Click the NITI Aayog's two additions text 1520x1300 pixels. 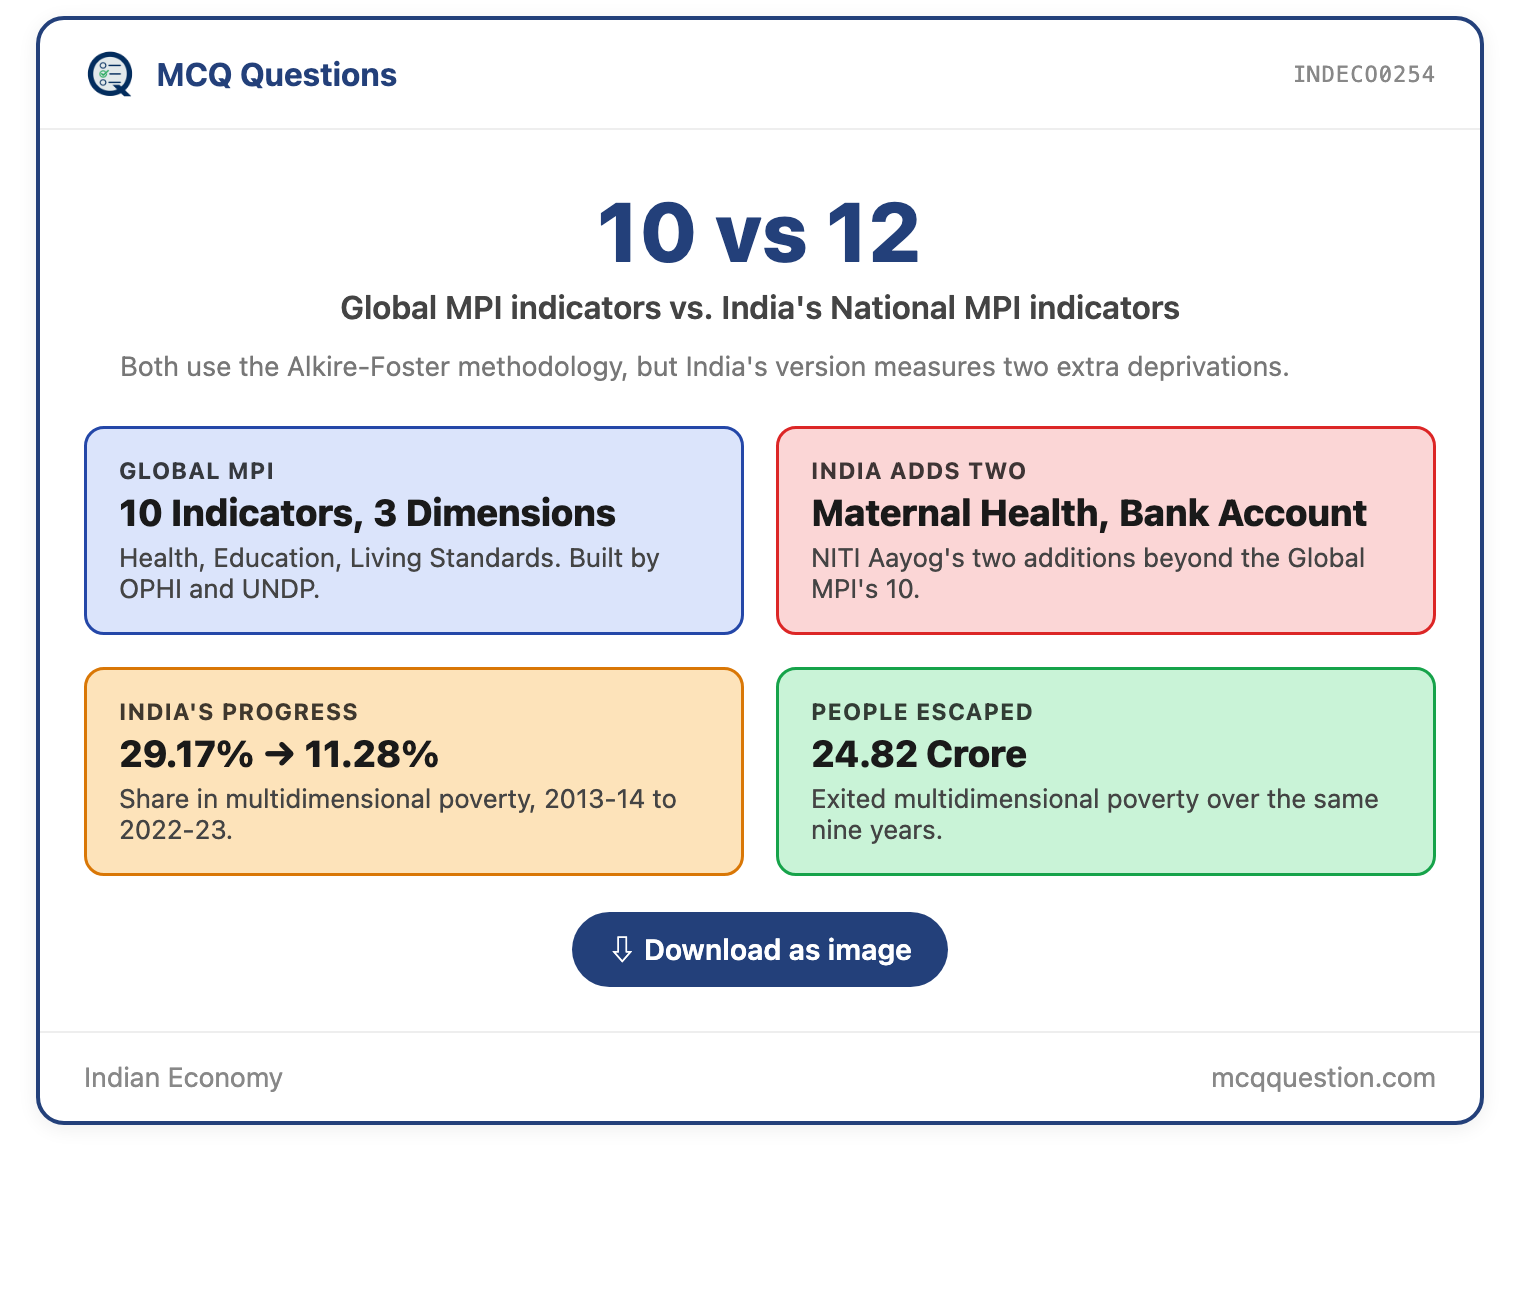(1088, 573)
